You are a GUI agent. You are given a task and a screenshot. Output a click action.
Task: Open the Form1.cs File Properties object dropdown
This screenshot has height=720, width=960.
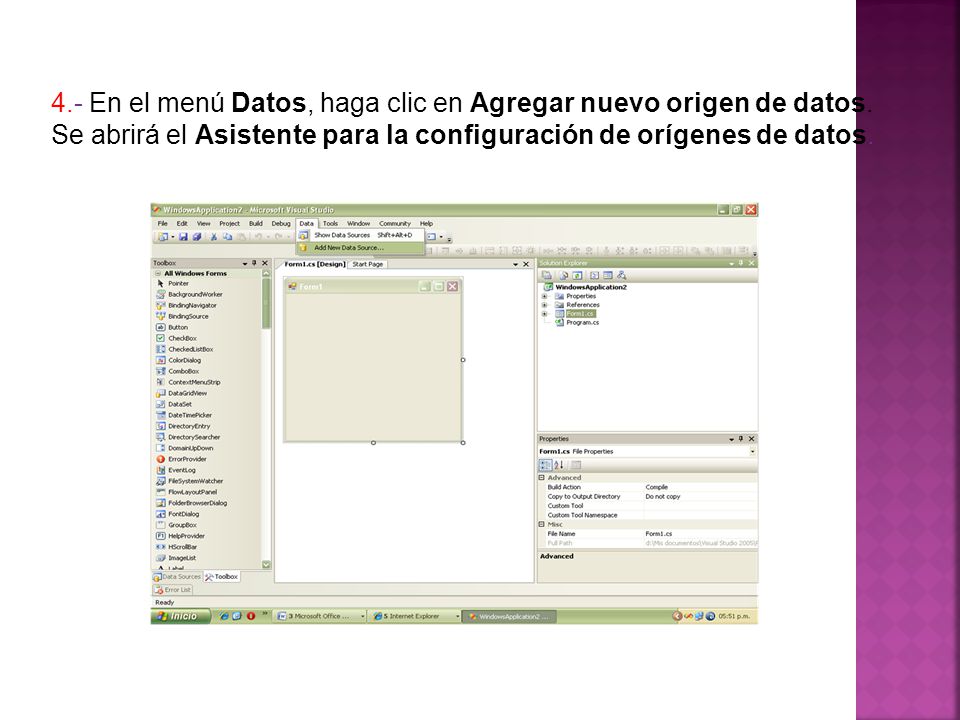click(752, 452)
